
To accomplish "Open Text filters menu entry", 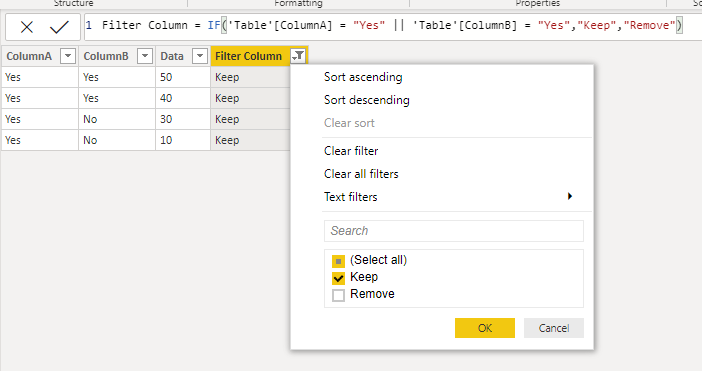I will (x=351, y=197).
